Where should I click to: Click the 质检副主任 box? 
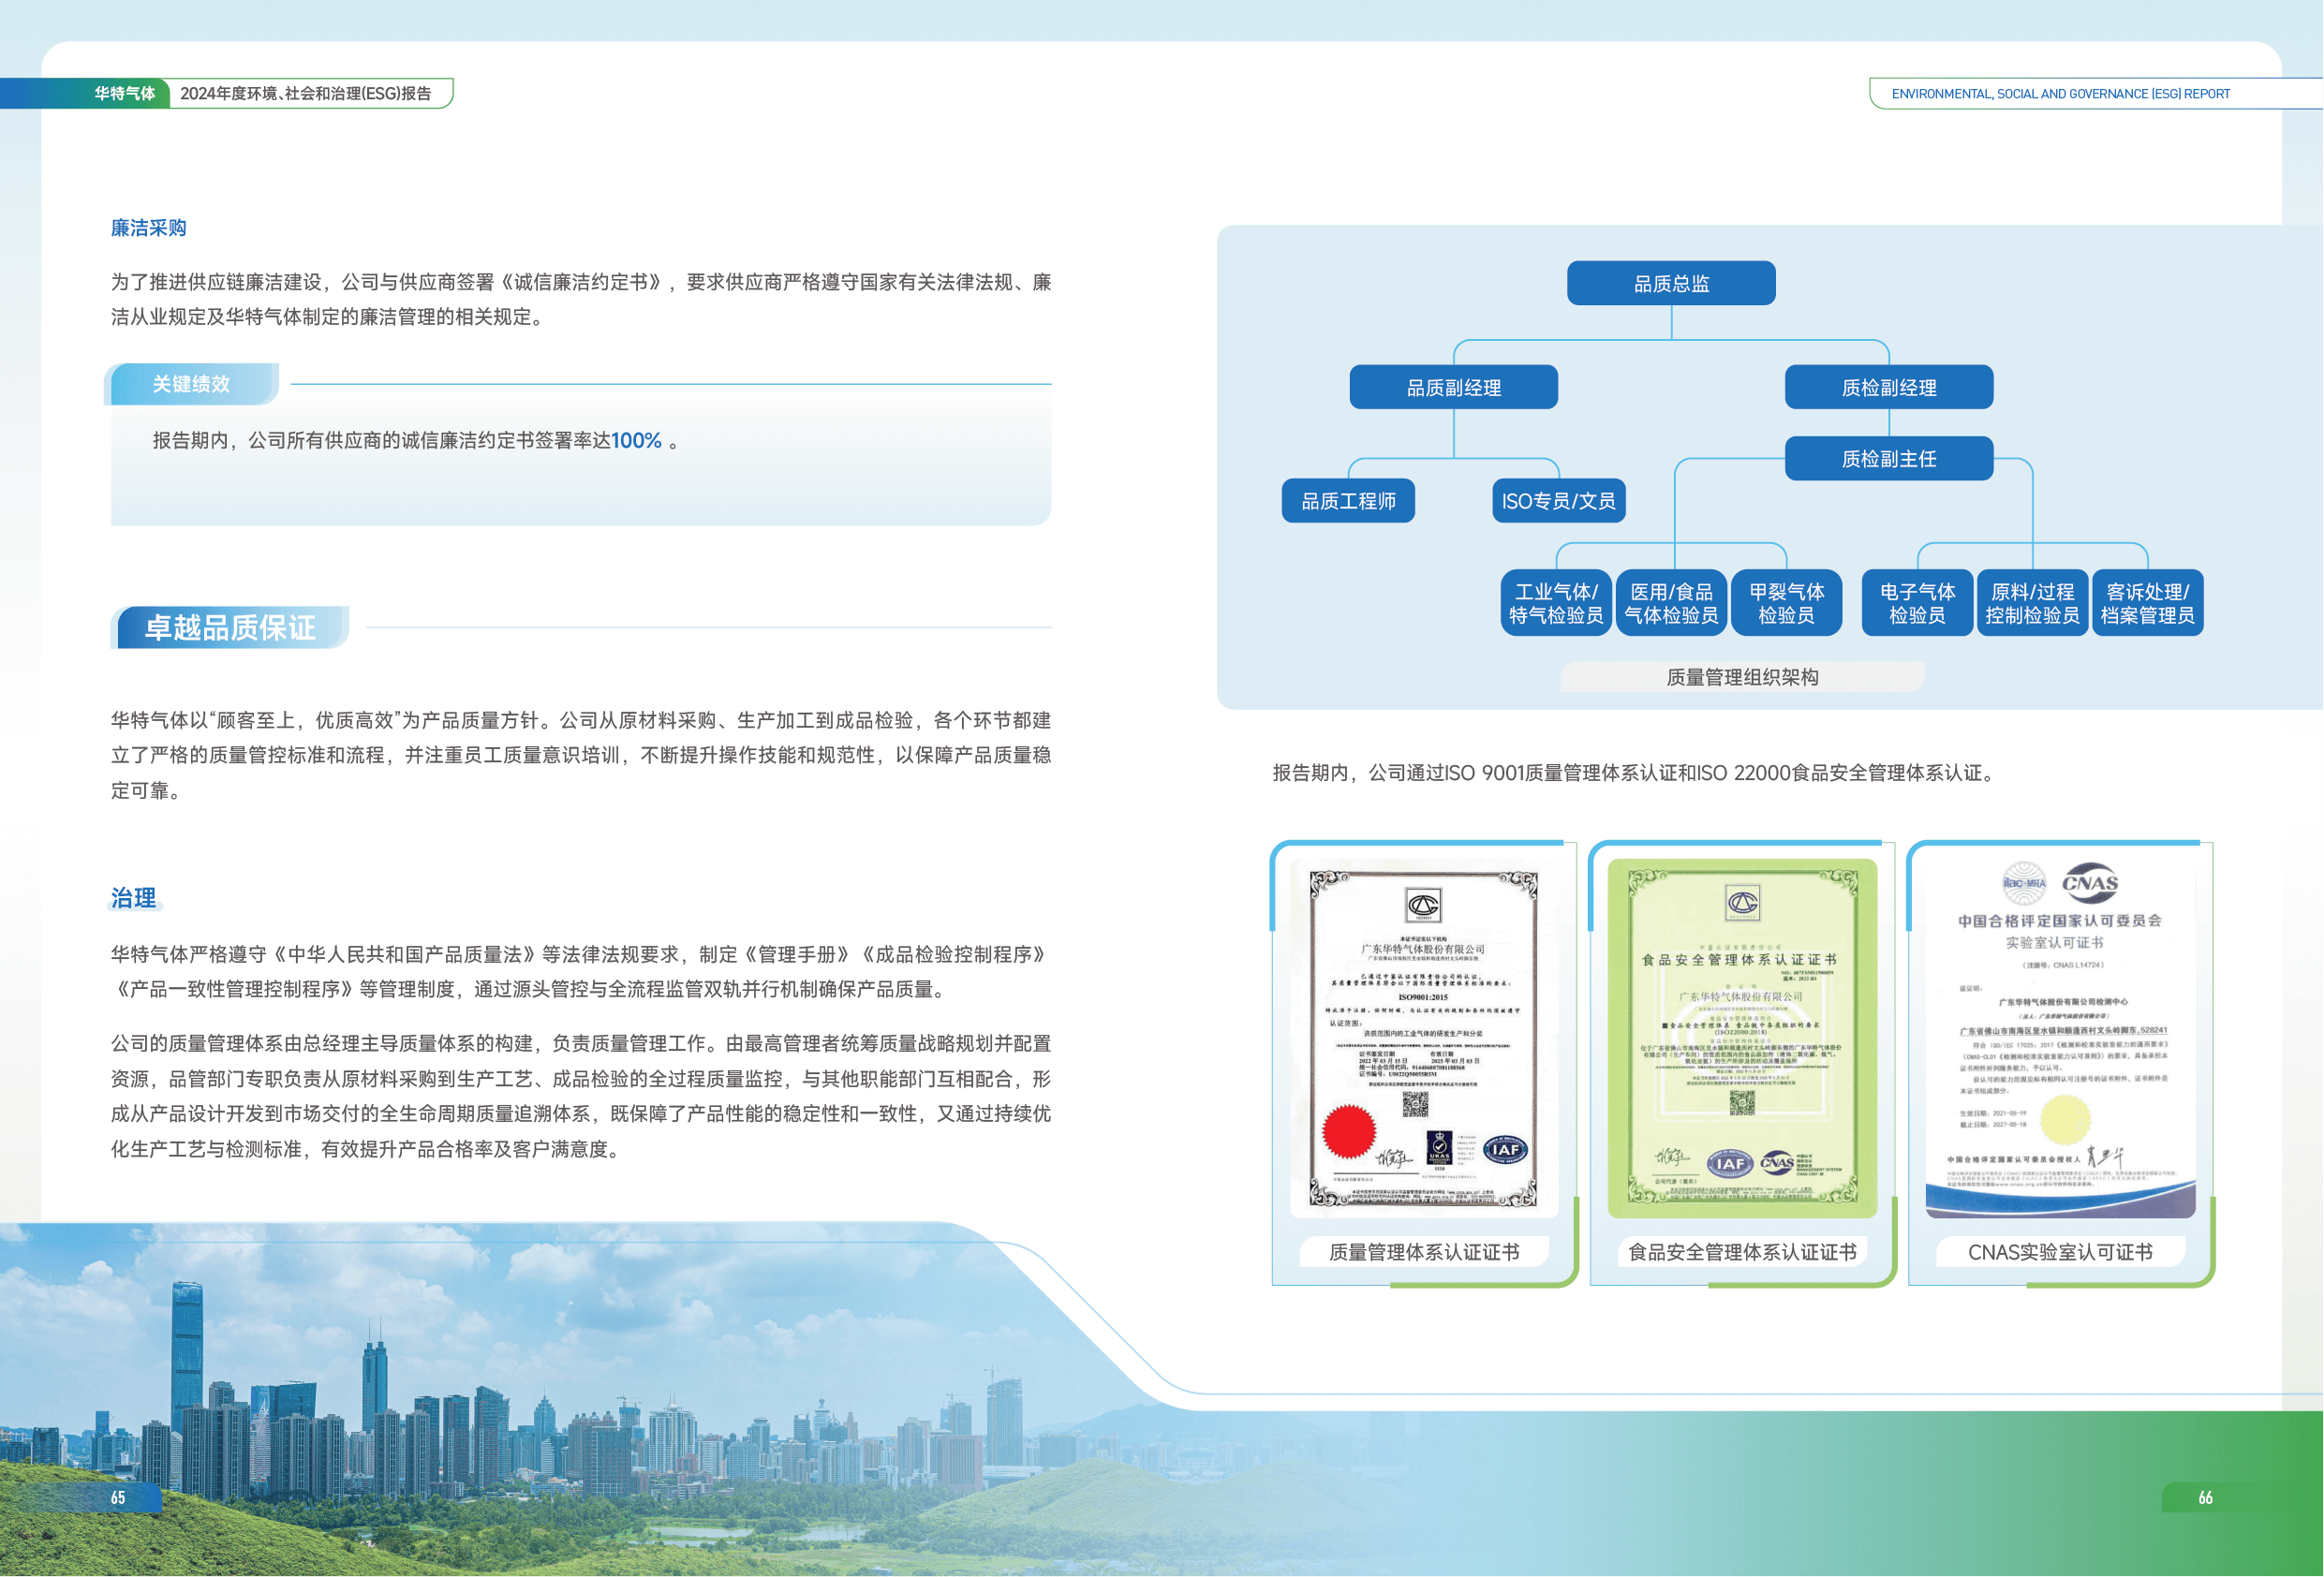(x=1888, y=459)
